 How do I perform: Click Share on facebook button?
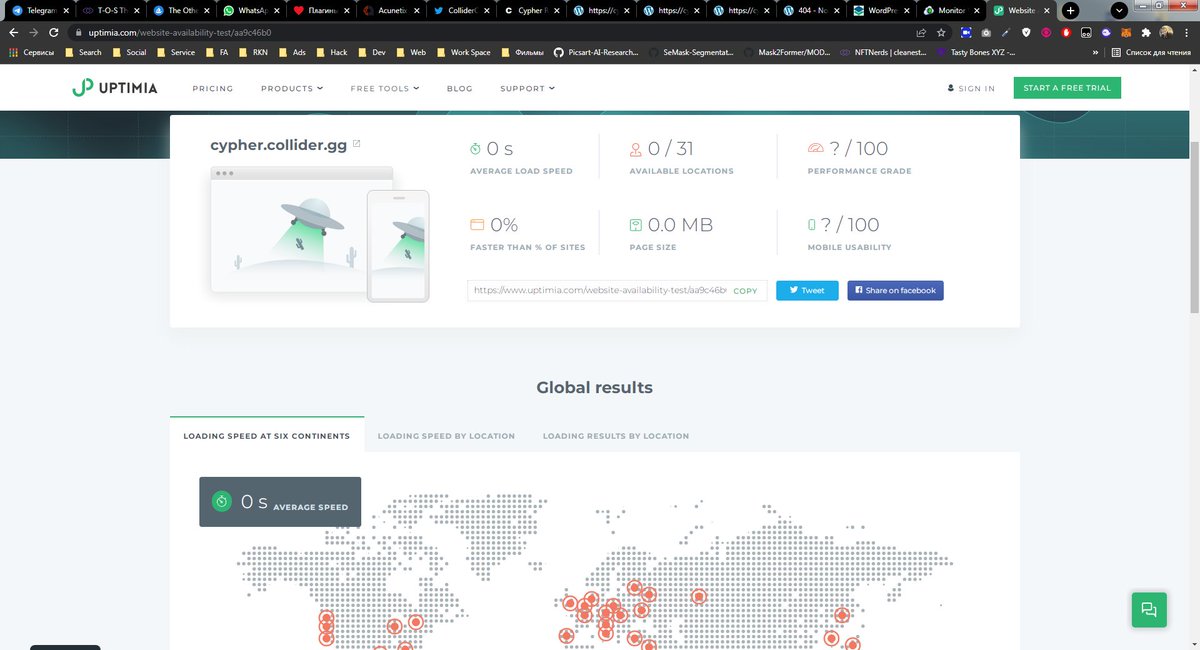pyautogui.click(x=895, y=290)
